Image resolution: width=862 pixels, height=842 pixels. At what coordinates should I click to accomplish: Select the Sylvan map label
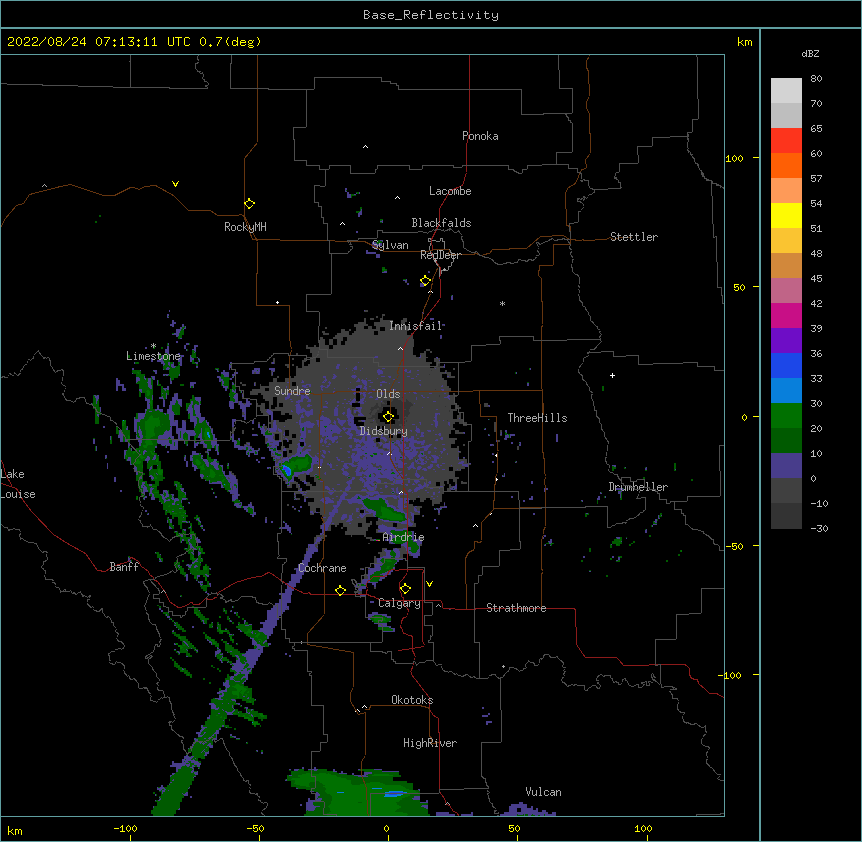[390, 245]
